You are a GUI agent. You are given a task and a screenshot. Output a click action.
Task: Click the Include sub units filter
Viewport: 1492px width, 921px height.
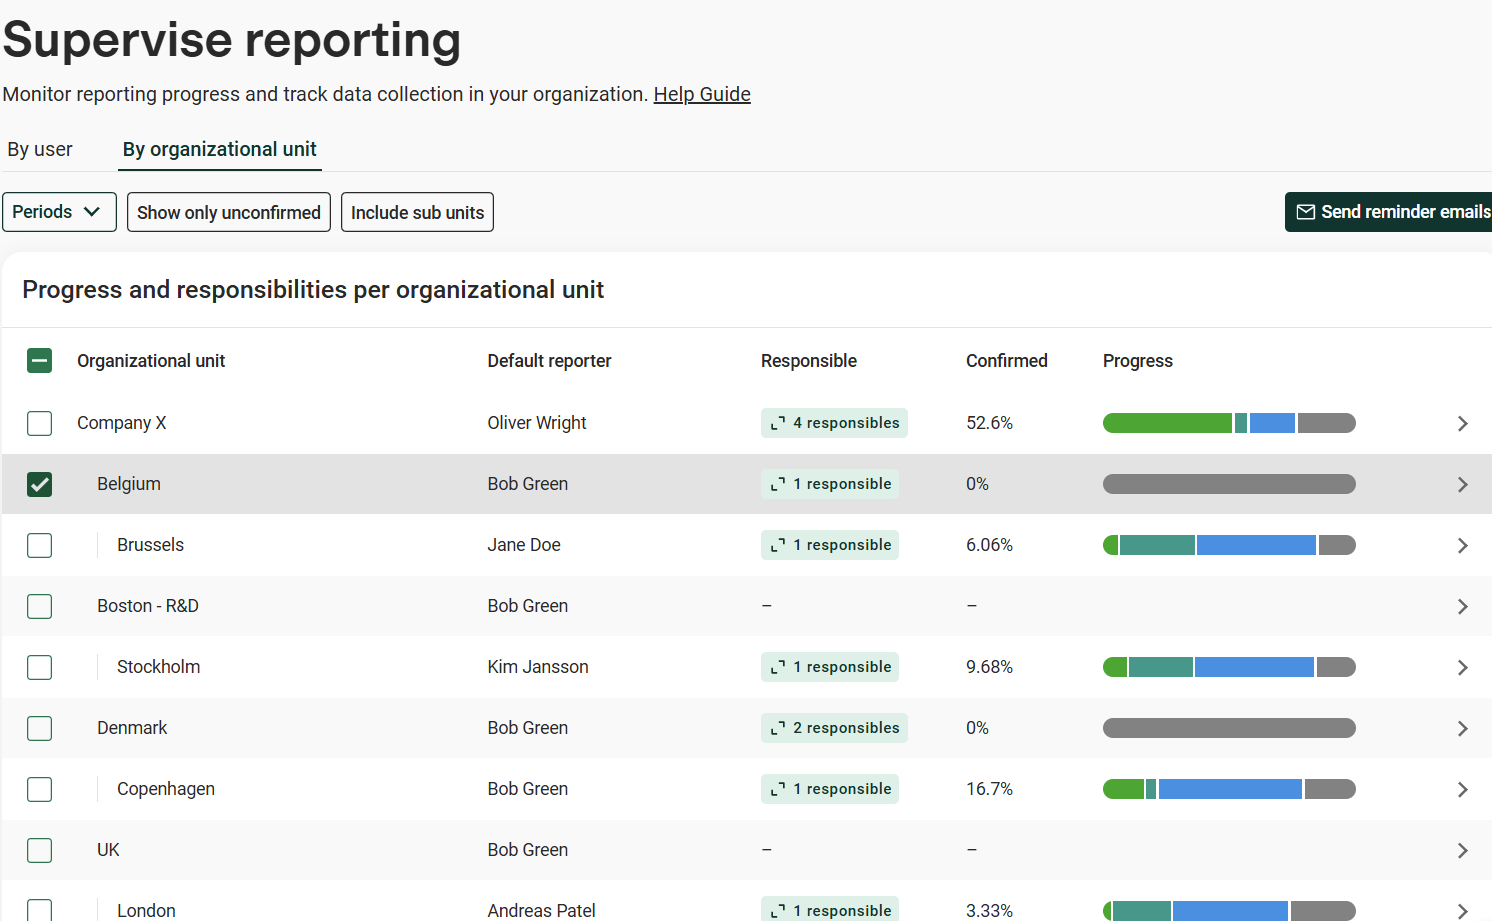[417, 212]
